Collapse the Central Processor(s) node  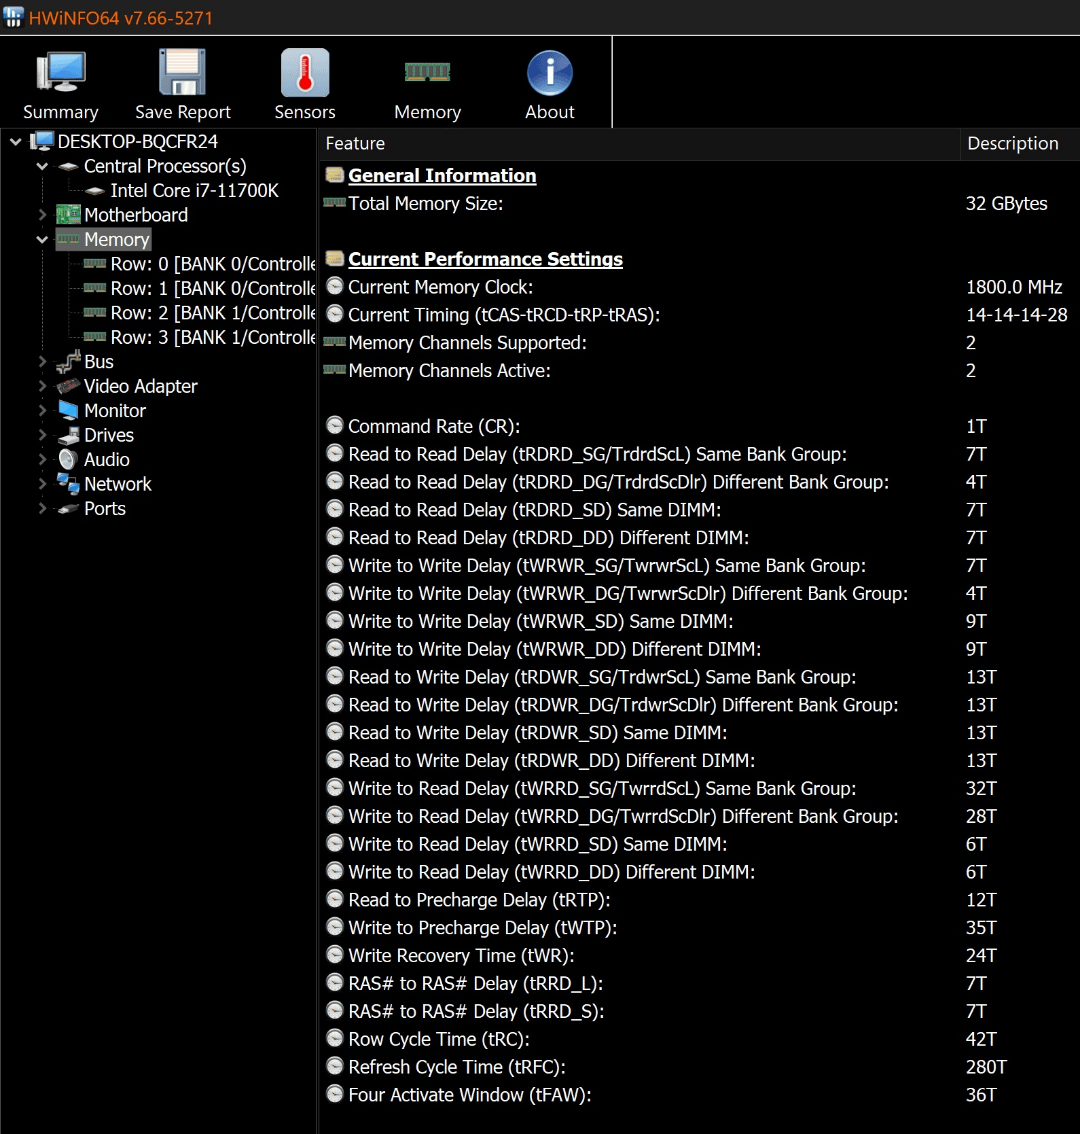pyautogui.click(x=42, y=166)
